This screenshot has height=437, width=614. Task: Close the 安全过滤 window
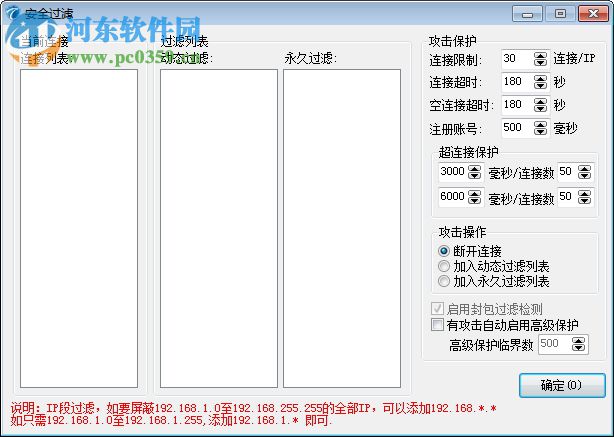pyautogui.click(x=593, y=14)
